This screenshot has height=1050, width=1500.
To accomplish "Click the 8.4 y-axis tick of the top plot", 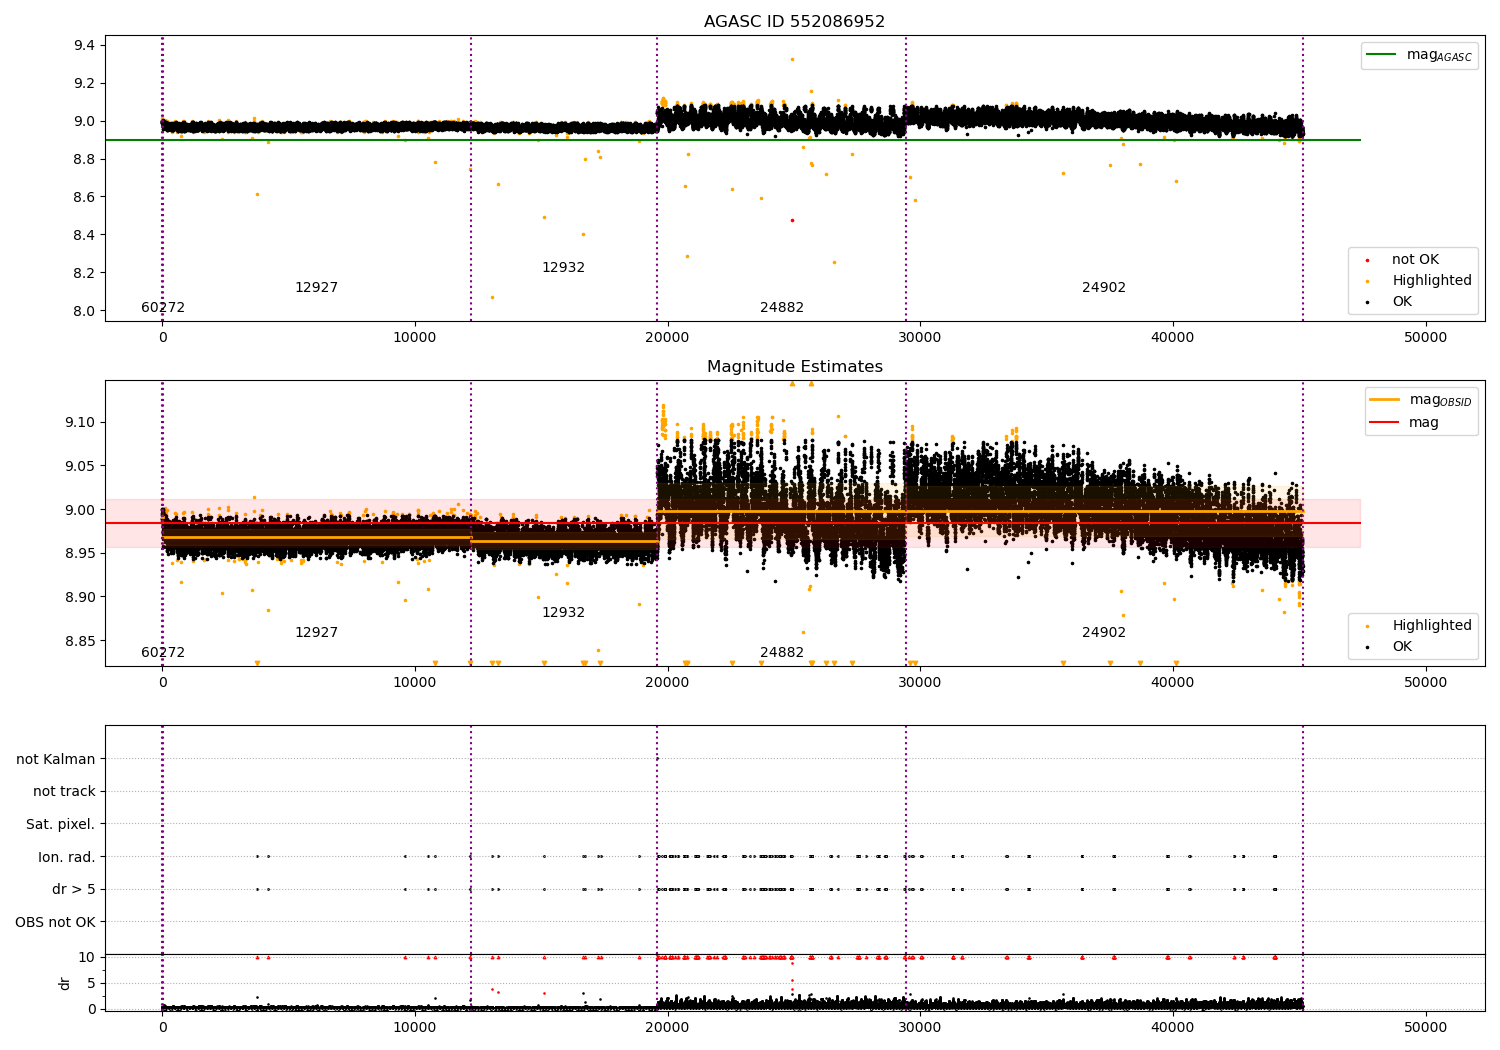I will [x=84, y=236].
